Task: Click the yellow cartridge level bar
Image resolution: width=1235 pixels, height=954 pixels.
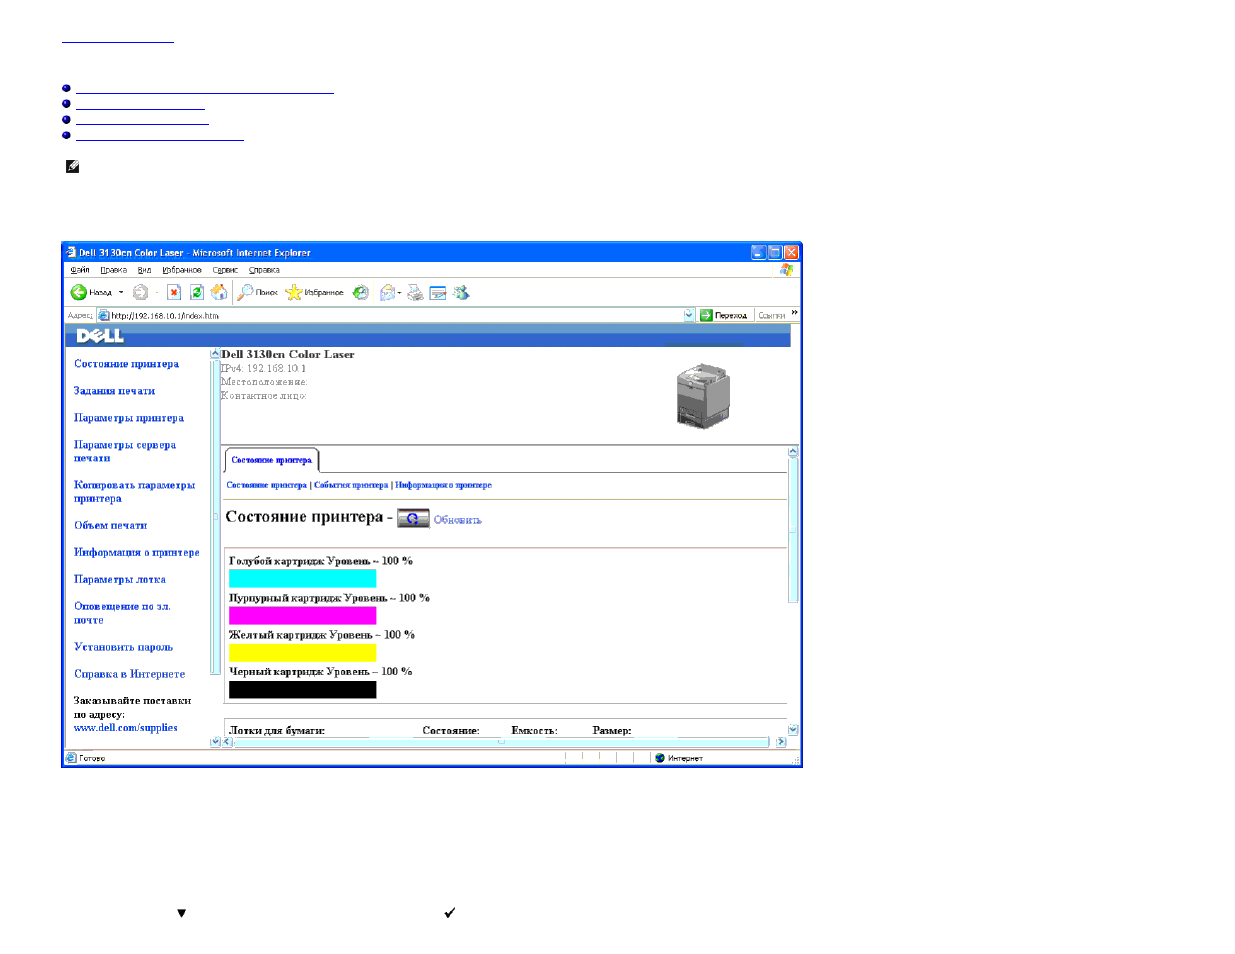Action: [303, 652]
